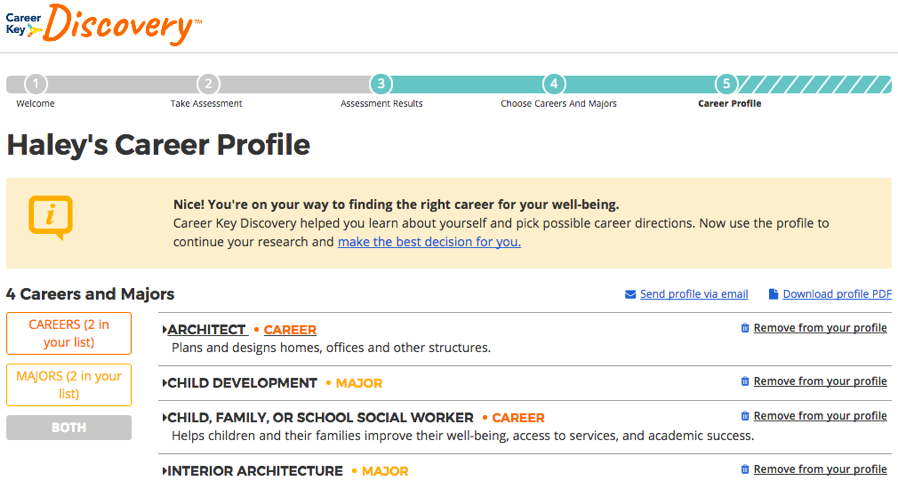Select the BOTH filter button

click(69, 428)
